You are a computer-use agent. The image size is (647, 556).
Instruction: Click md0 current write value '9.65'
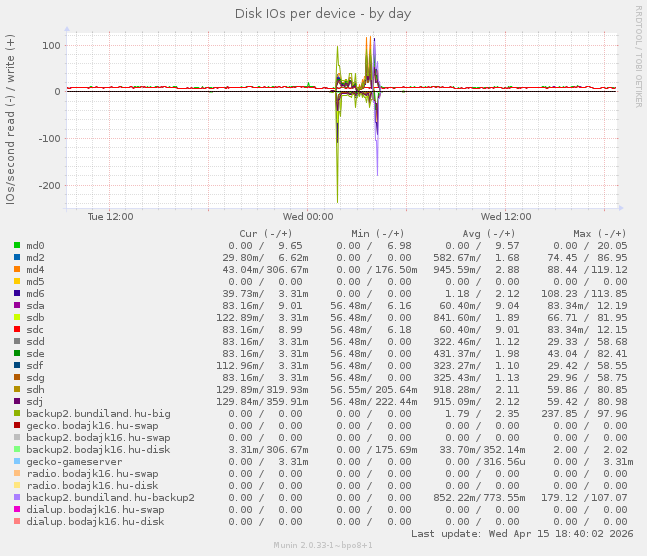(290, 246)
